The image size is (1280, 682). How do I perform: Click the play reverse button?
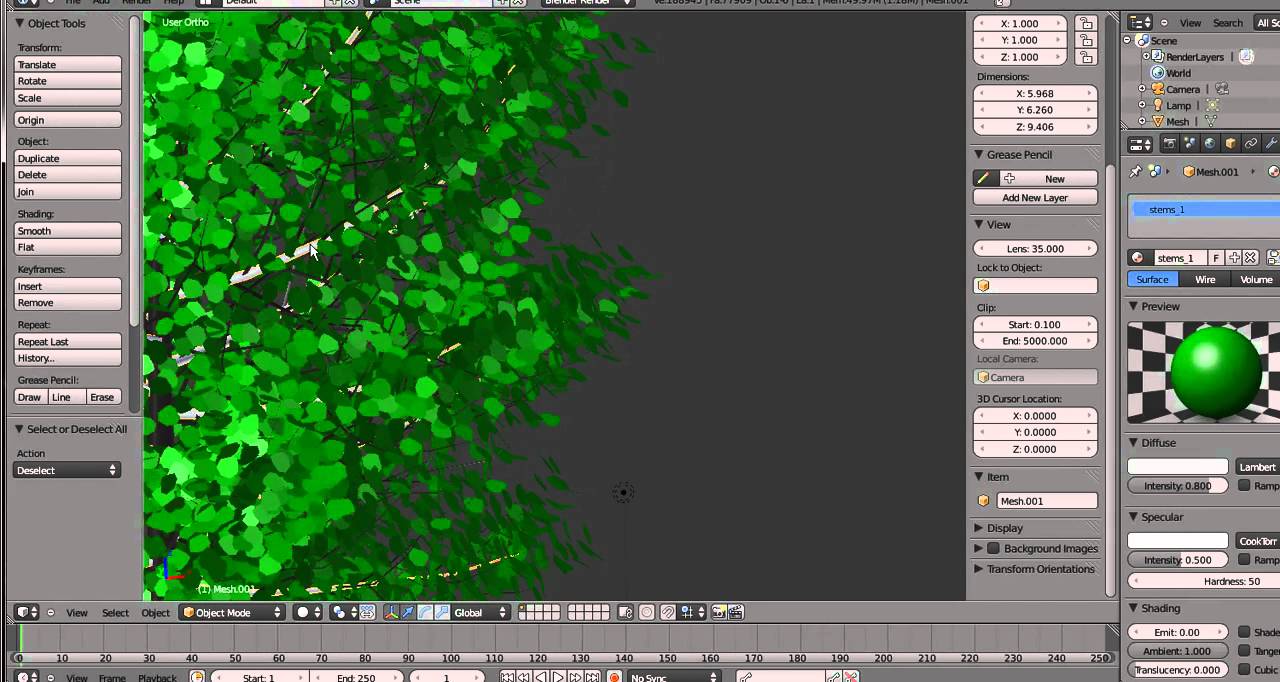click(541, 677)
